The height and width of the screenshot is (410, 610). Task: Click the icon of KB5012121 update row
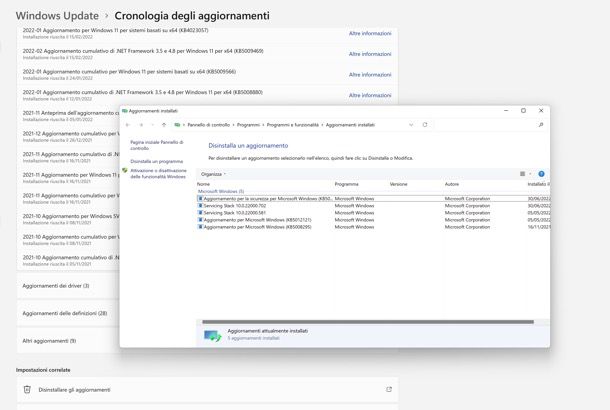[x=200, y=220]
